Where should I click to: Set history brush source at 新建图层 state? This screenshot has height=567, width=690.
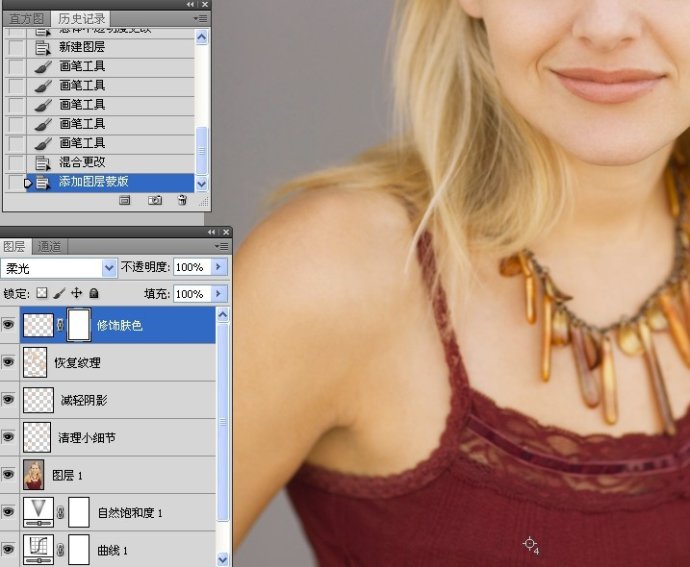point(16,48)
